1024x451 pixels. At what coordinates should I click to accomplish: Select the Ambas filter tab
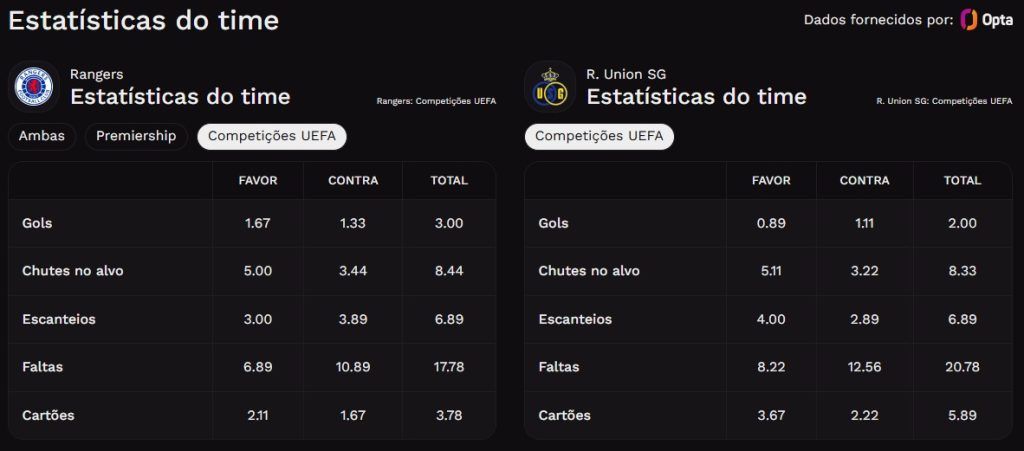[42, 136]
